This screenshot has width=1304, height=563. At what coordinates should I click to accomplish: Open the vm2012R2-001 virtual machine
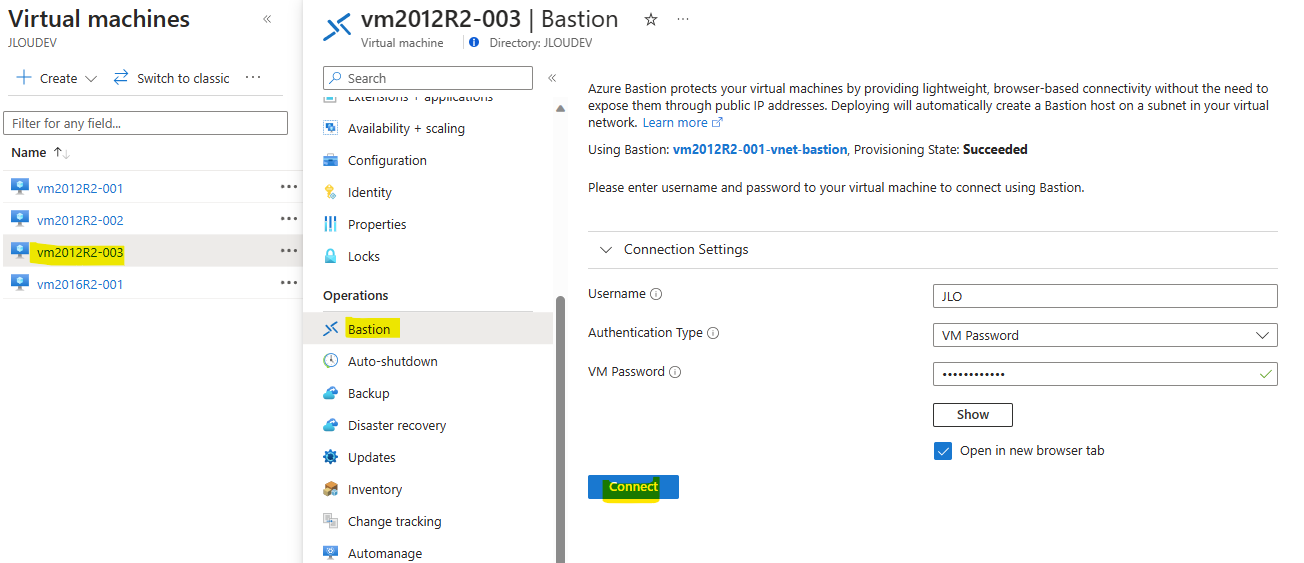click(x=80, y=188)
